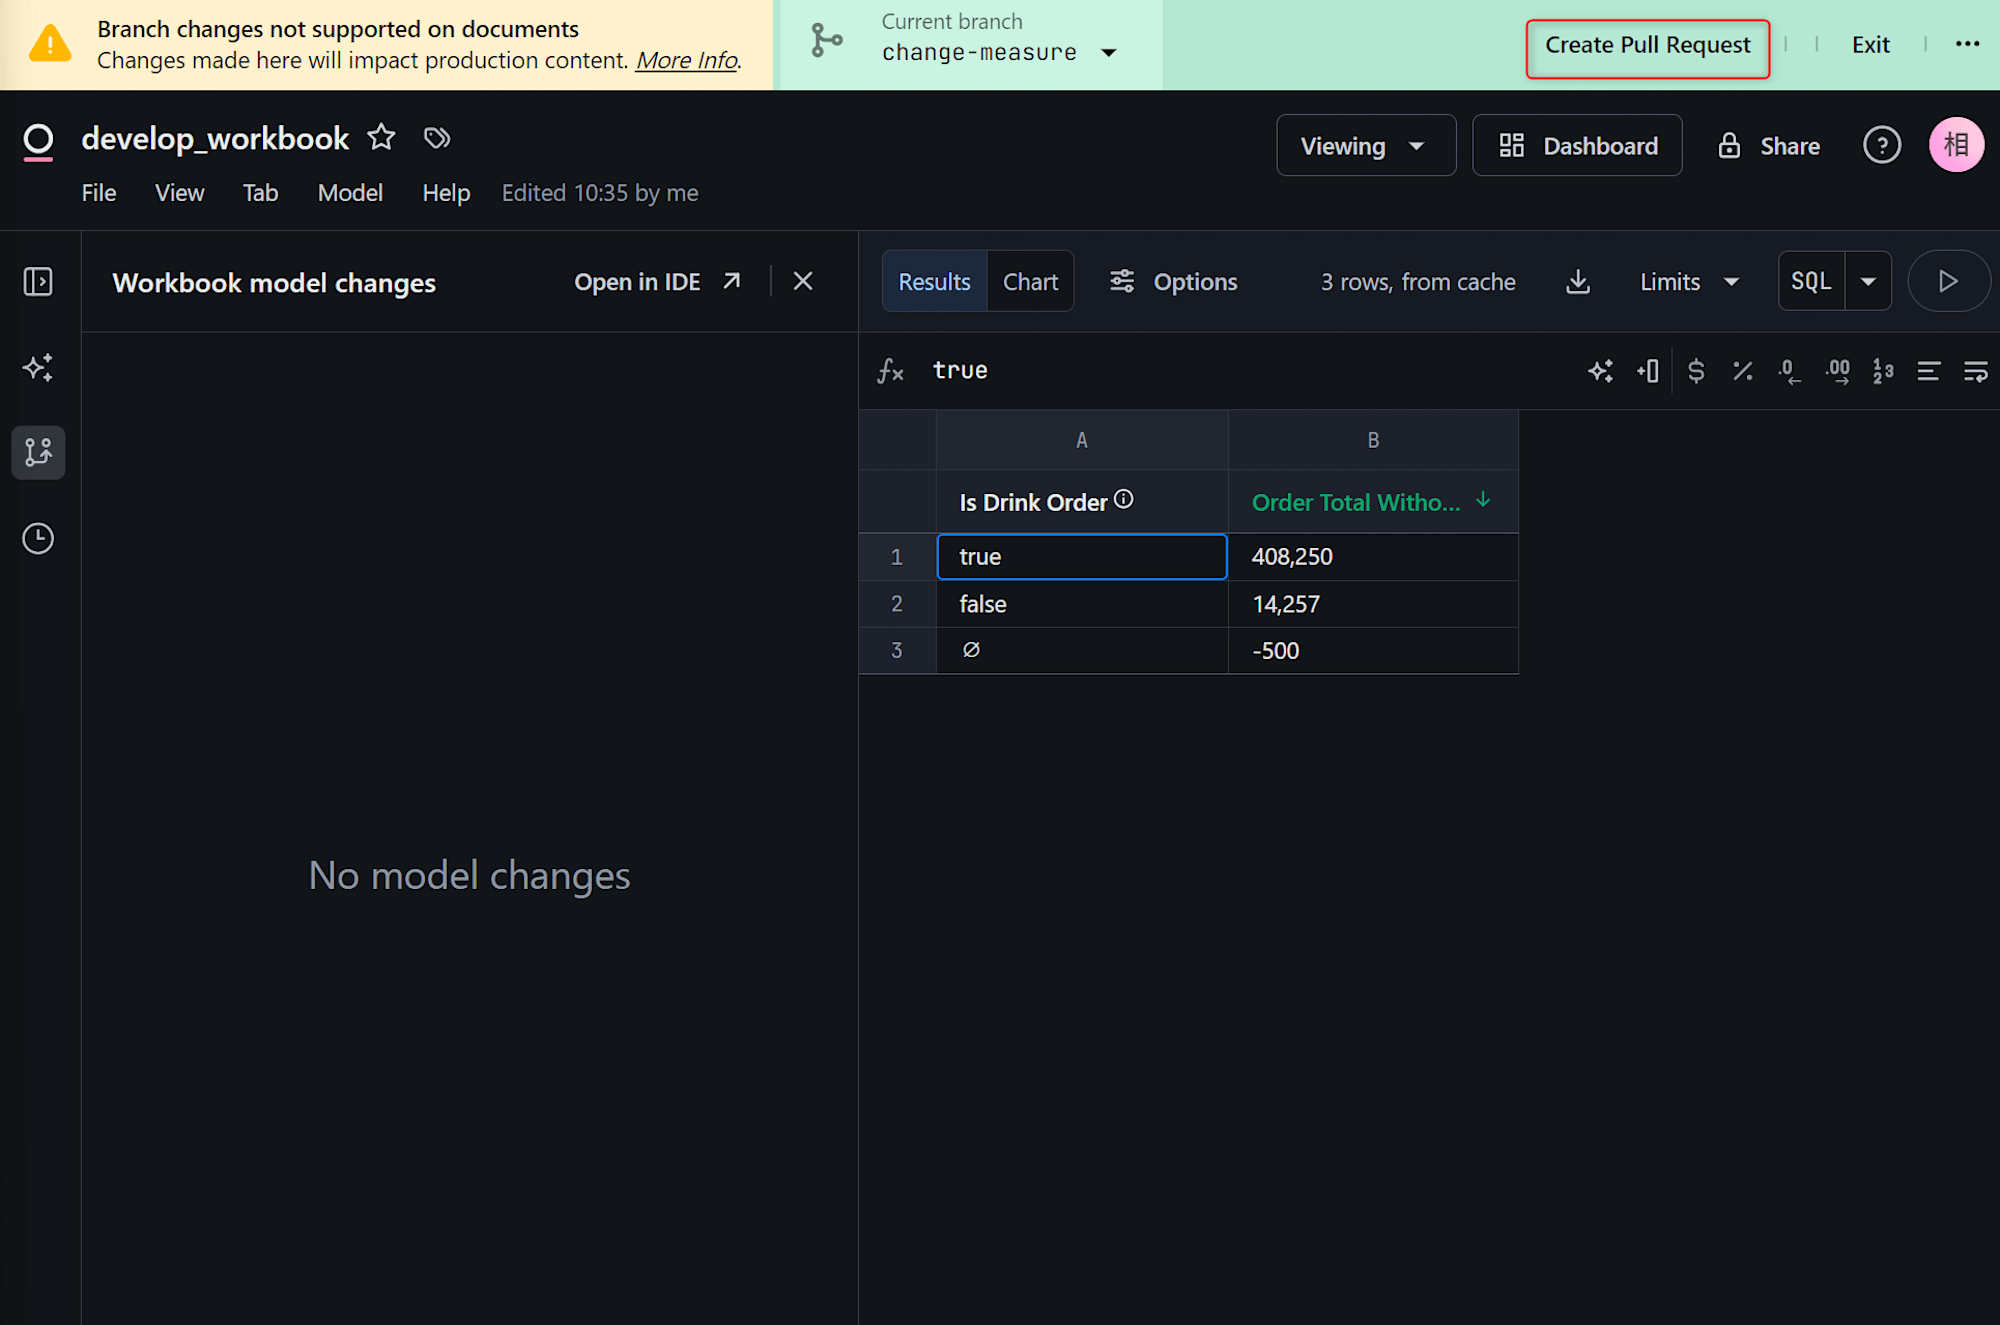
Task: Select the cell containing true
Action: 1082,556
